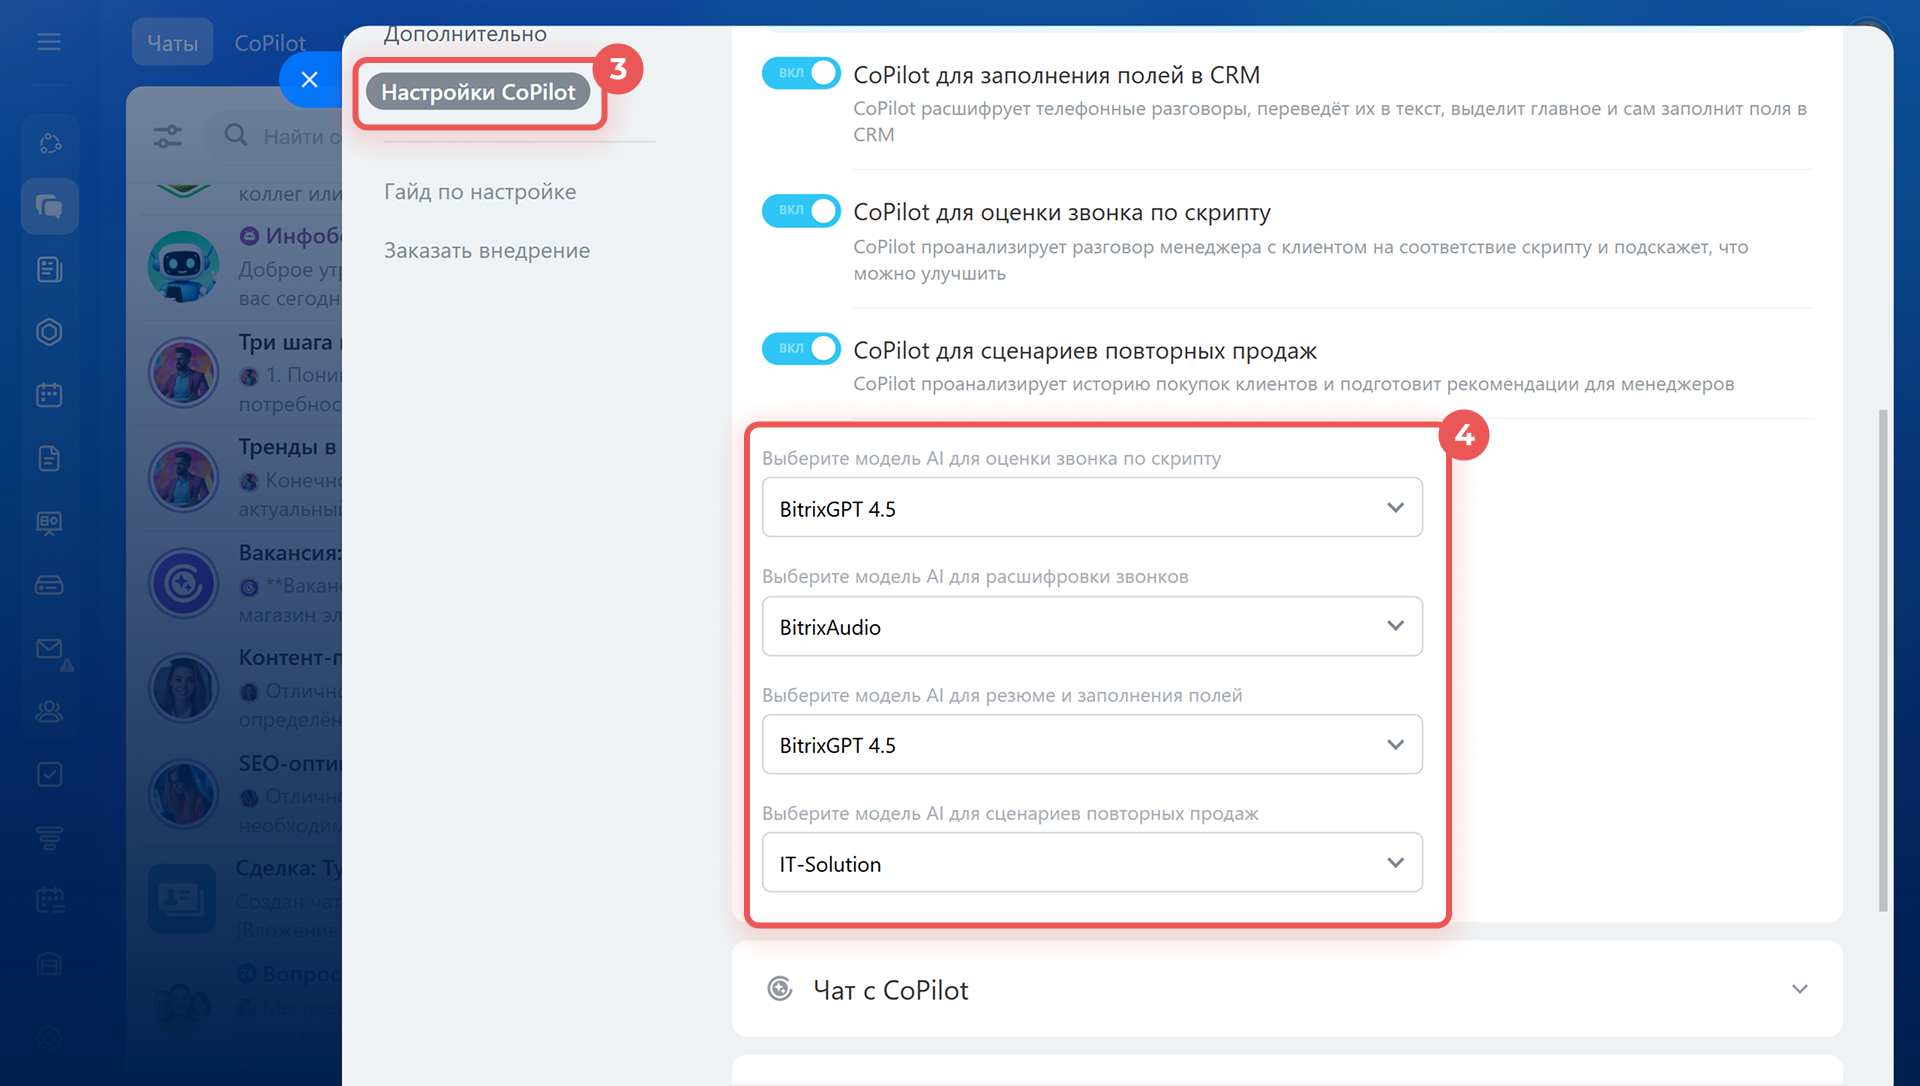Open the tasks checkmark icon in sidebar
This screenshot has width=1920, height=1086.
(49, 774)
